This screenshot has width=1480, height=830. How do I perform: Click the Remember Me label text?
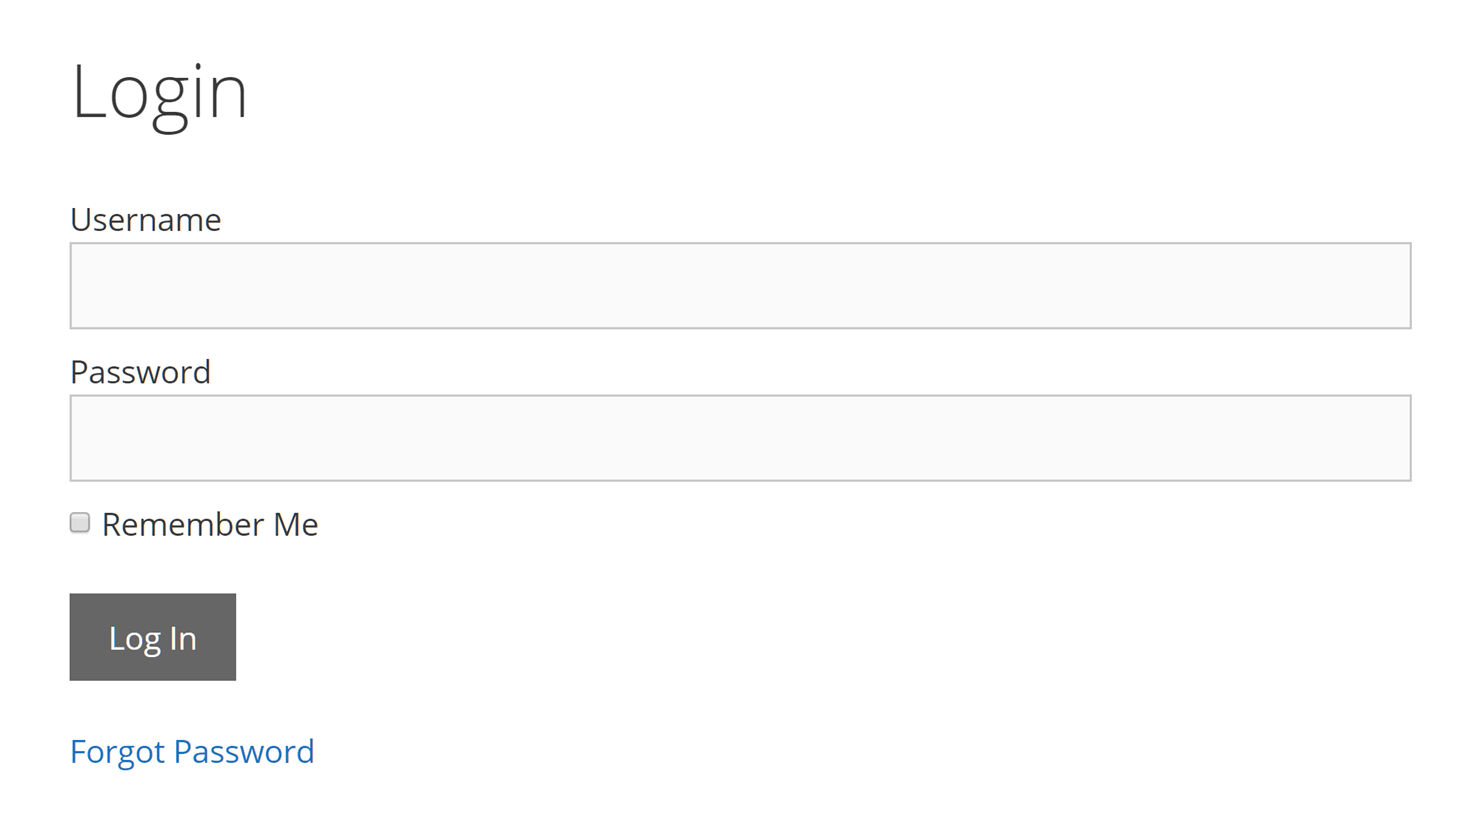point(210,524)
